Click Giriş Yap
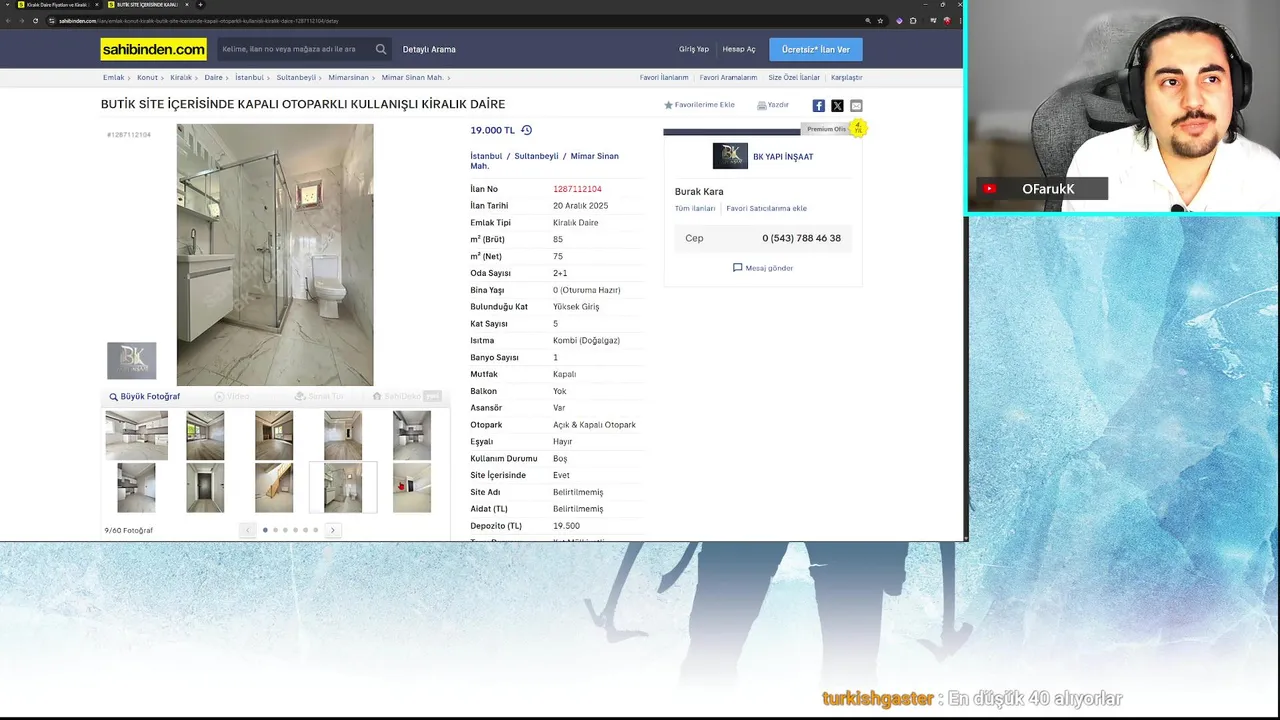The width and height of the screenshot is (1280, 720). pyautogui.click(x=694, y=49)
